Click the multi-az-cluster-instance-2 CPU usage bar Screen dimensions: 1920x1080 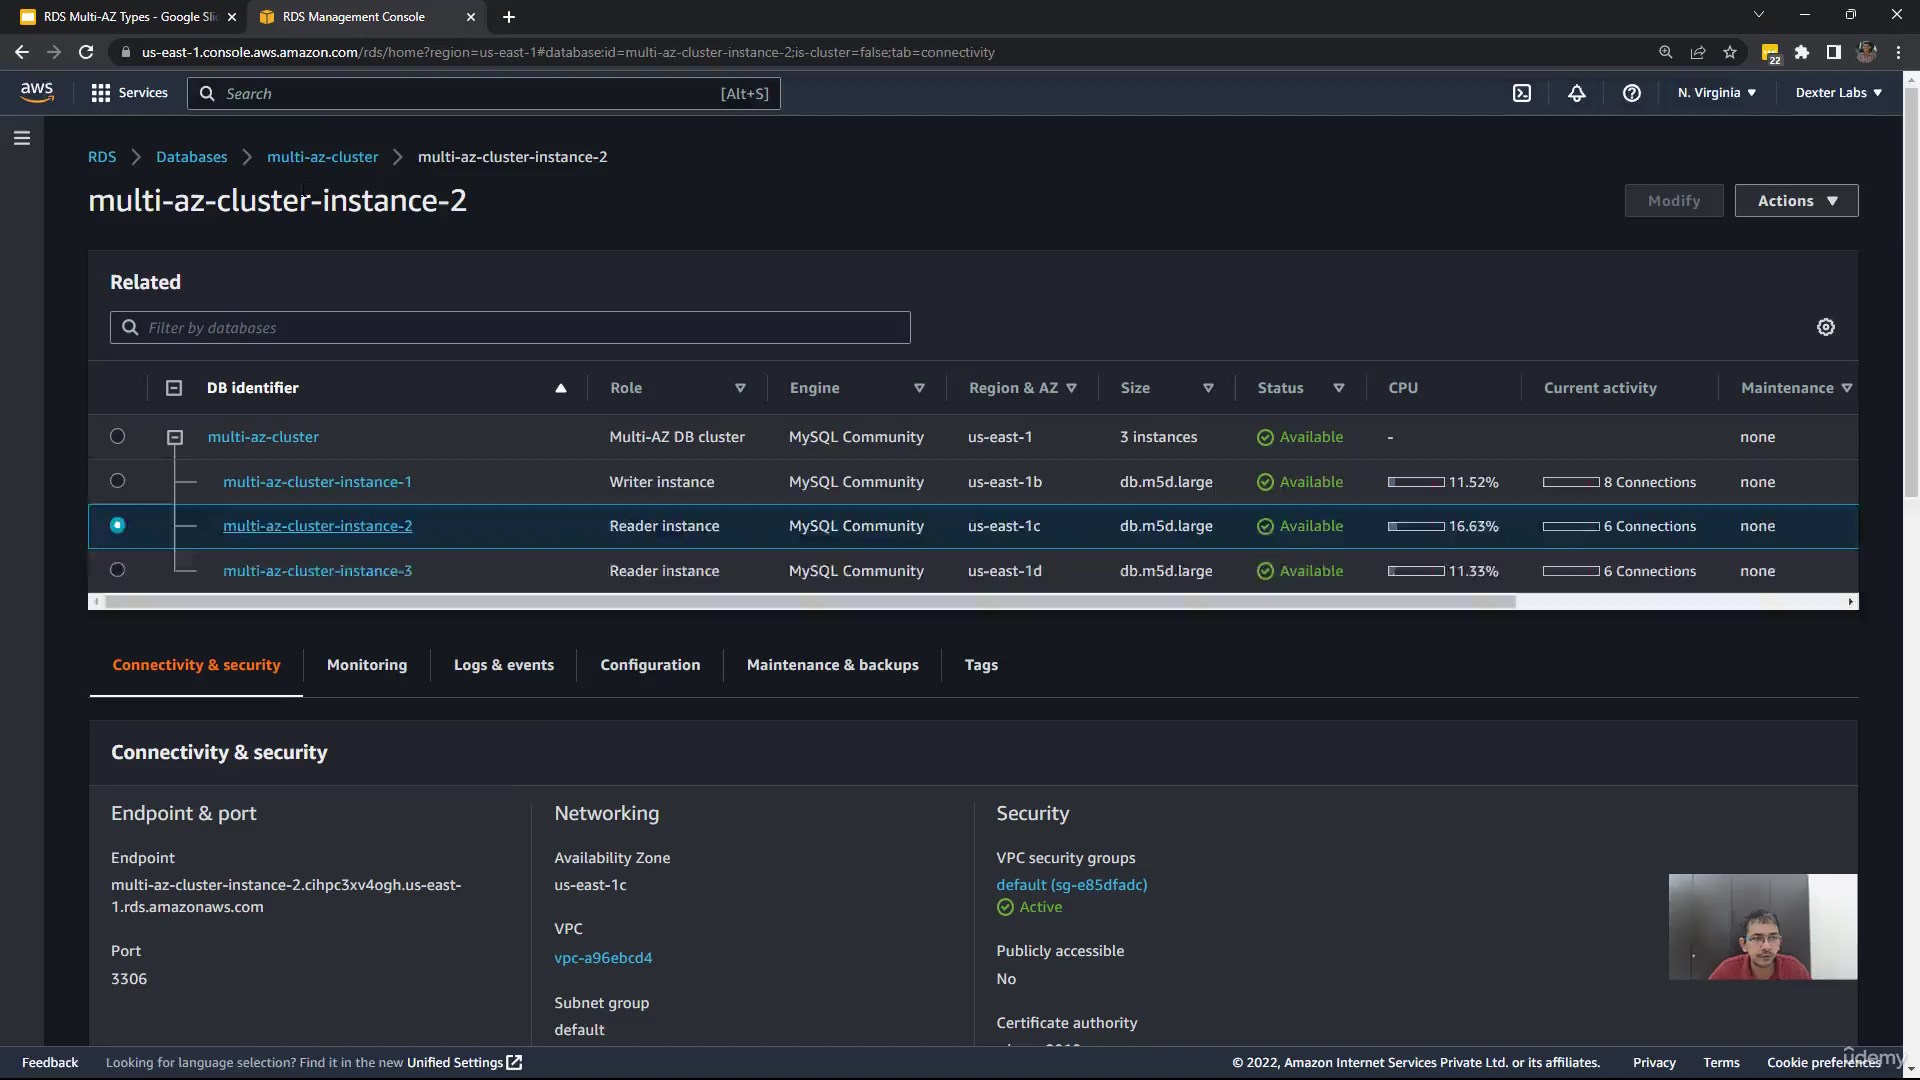pos(1416,526)
